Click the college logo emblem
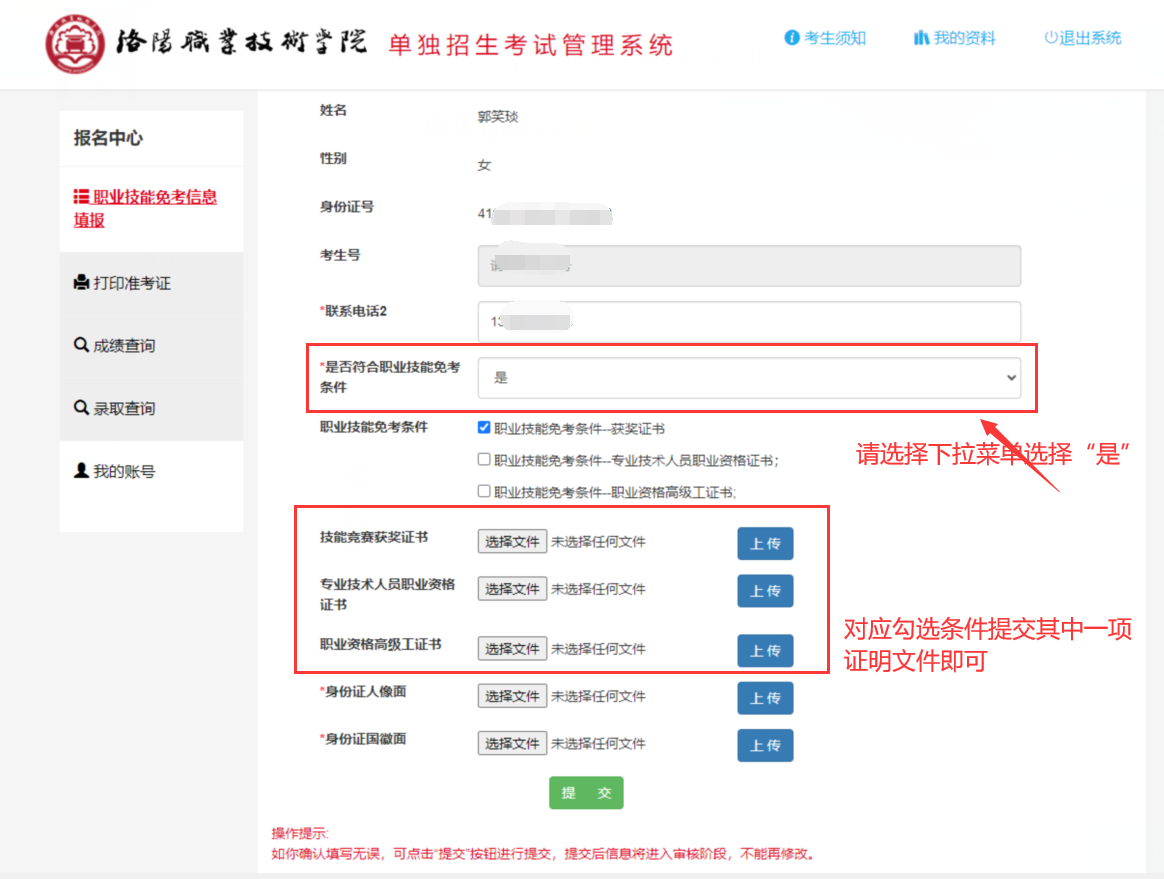This screenshot has height=879, width=1164. (75, 43)
